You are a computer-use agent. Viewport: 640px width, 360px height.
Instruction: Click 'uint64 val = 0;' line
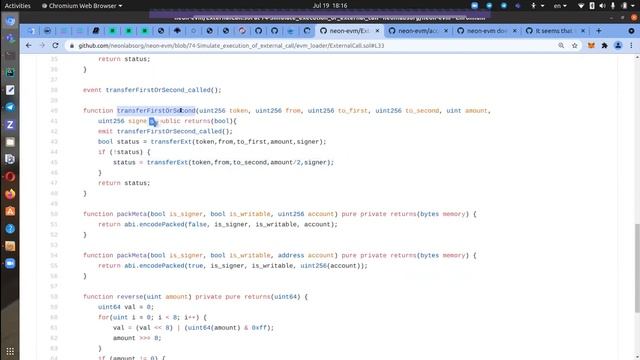pos(126,307)
